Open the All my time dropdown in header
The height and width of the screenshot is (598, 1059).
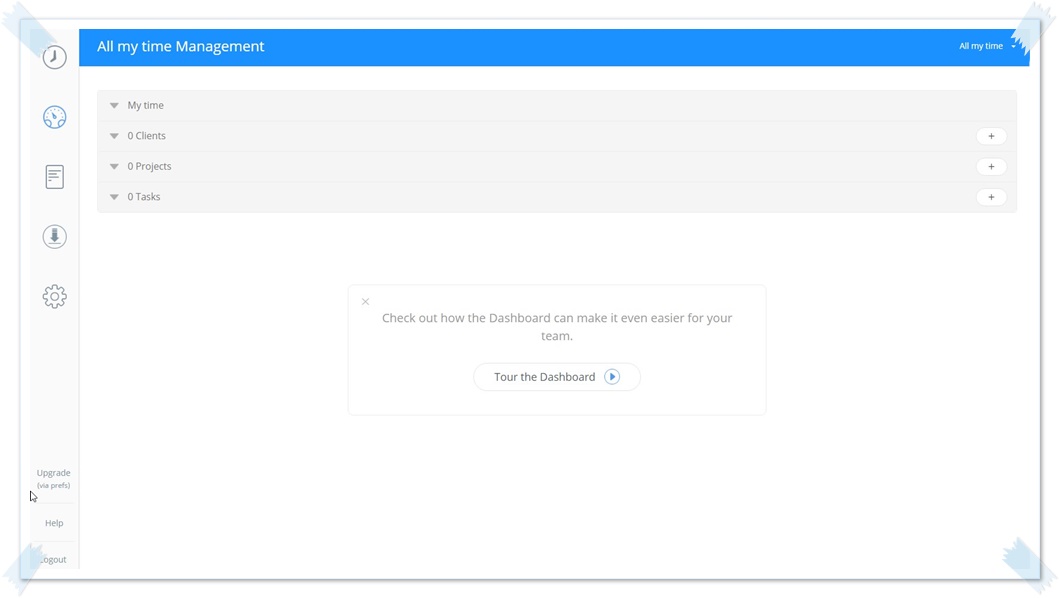[985, 46]
